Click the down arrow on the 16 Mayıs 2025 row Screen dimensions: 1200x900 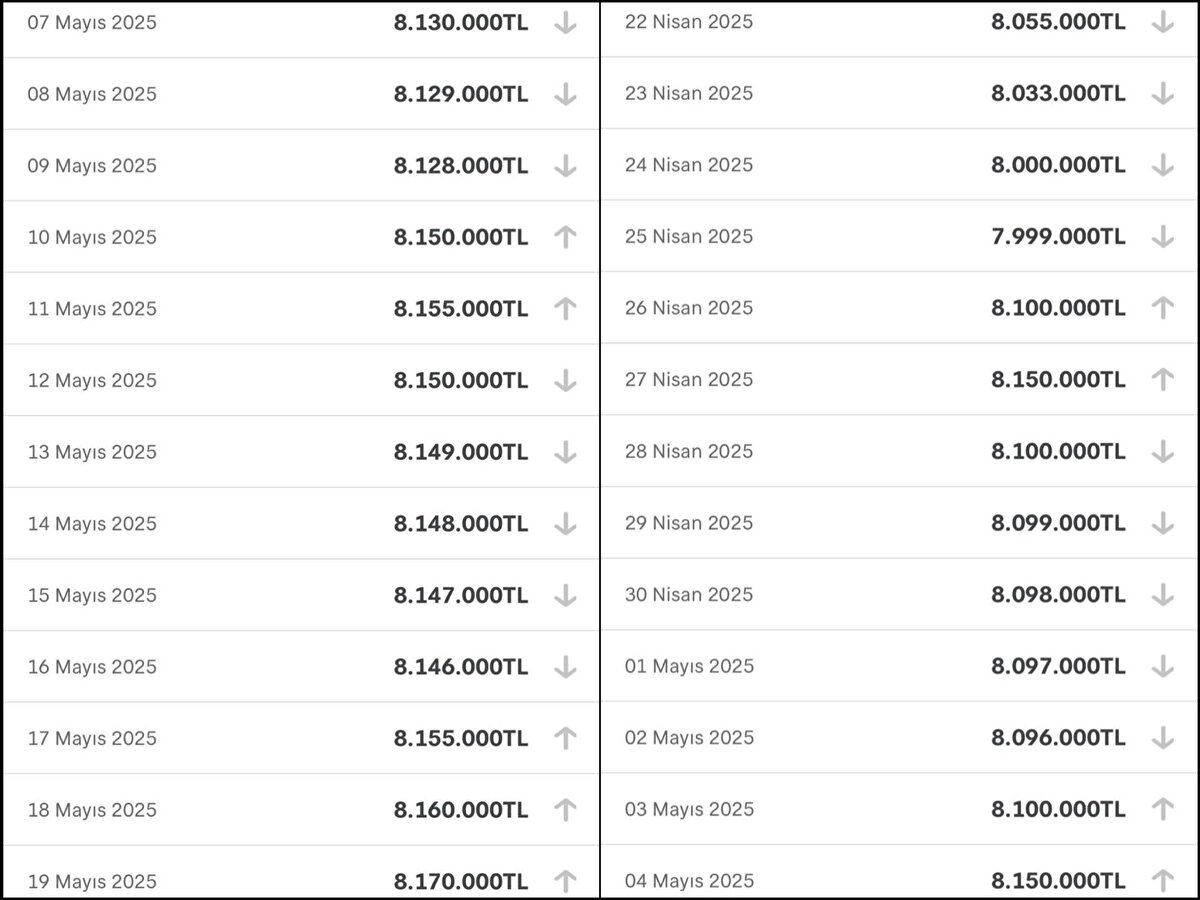pyautogui.click(x=565, y=667)
